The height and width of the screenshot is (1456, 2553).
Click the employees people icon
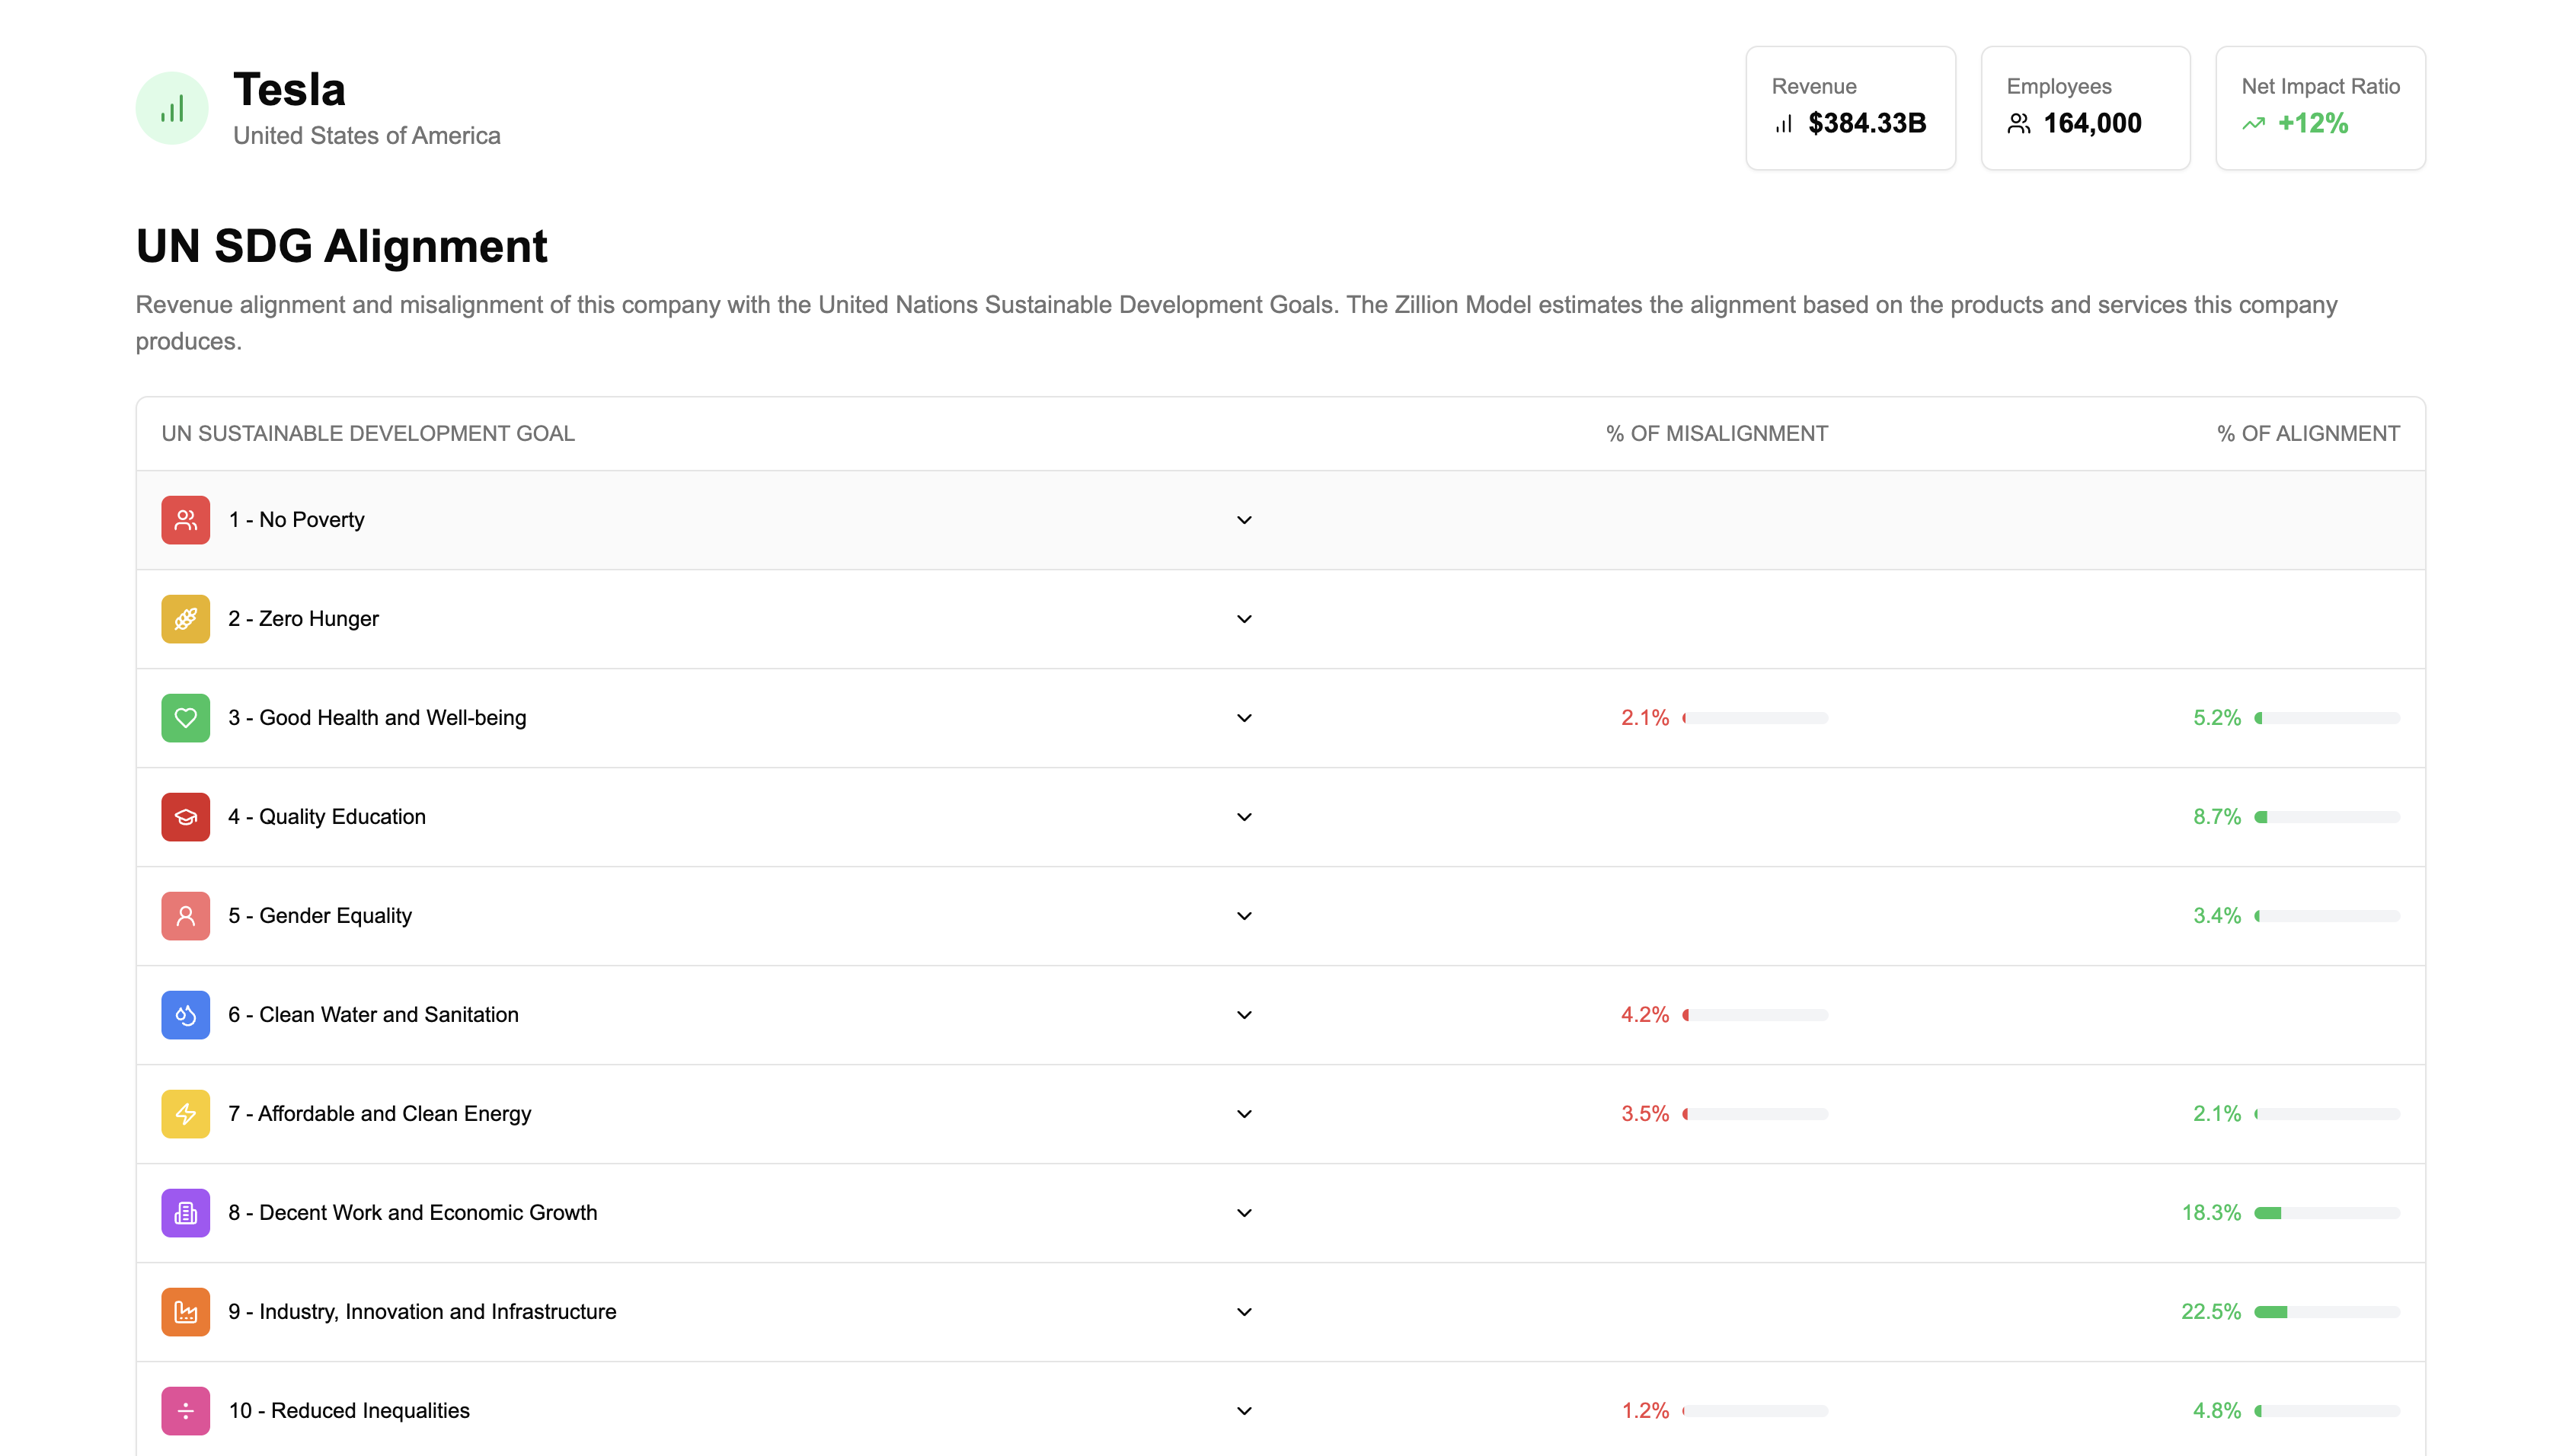pyautogui.click(x=2019, y=124)
